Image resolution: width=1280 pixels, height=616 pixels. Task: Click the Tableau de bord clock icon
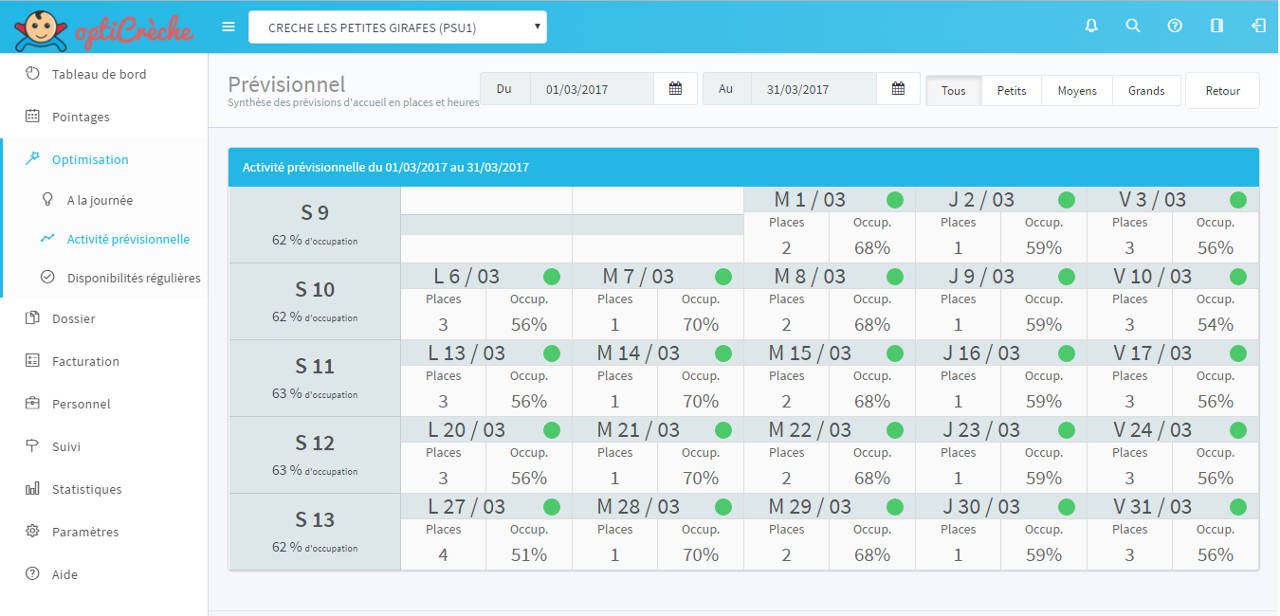(x=32, y=73)
